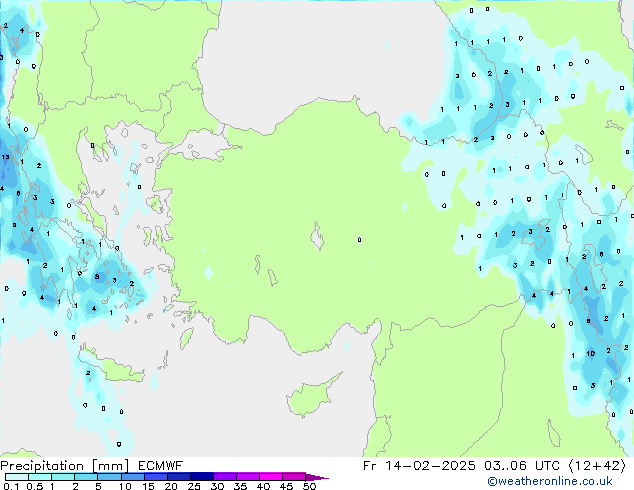
Task: Click the 30–35 mm purple legend swatch
Action: (x=224, y=477)
